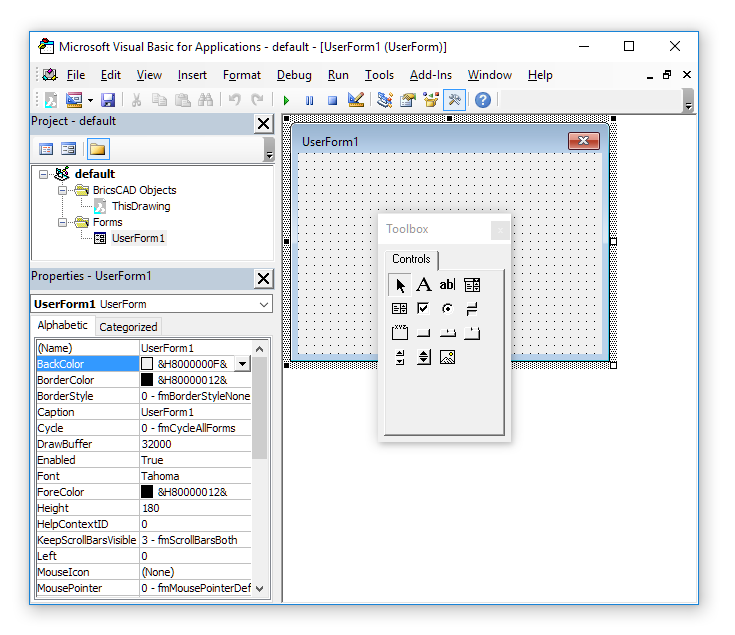Toggle Design Mode in the toolbar
The image size is (735, 635).
coord(356,100)
